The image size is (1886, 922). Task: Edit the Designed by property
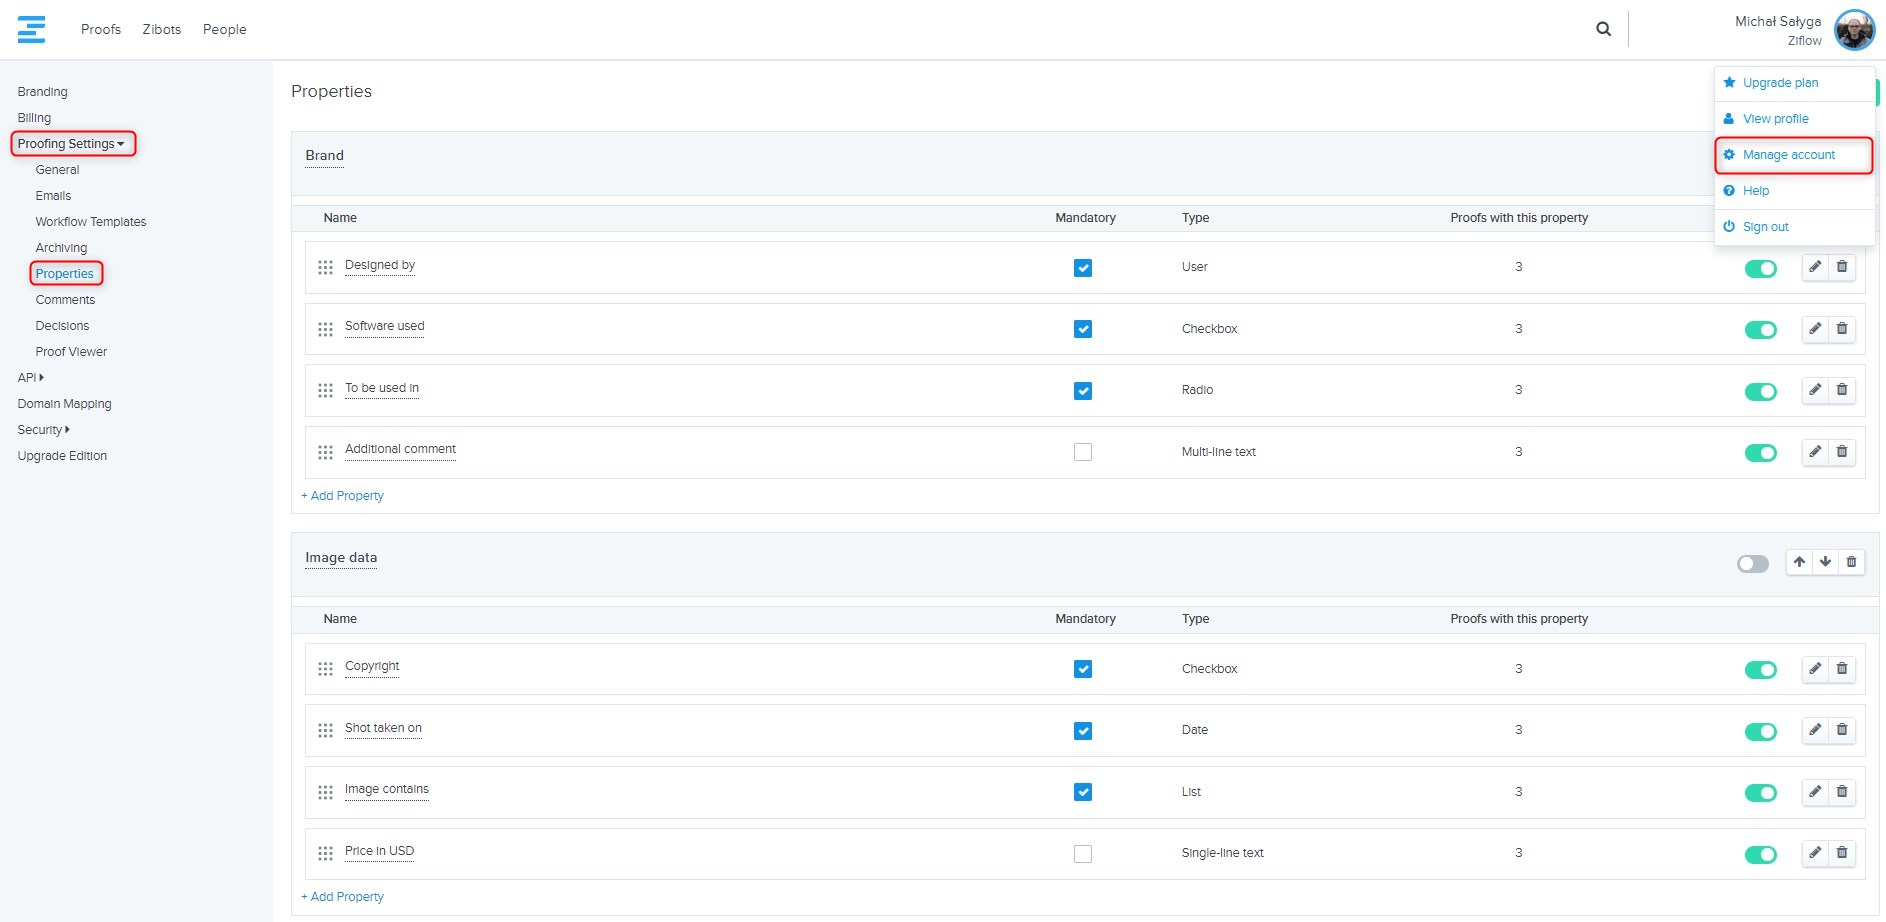tap(1815, 267)
